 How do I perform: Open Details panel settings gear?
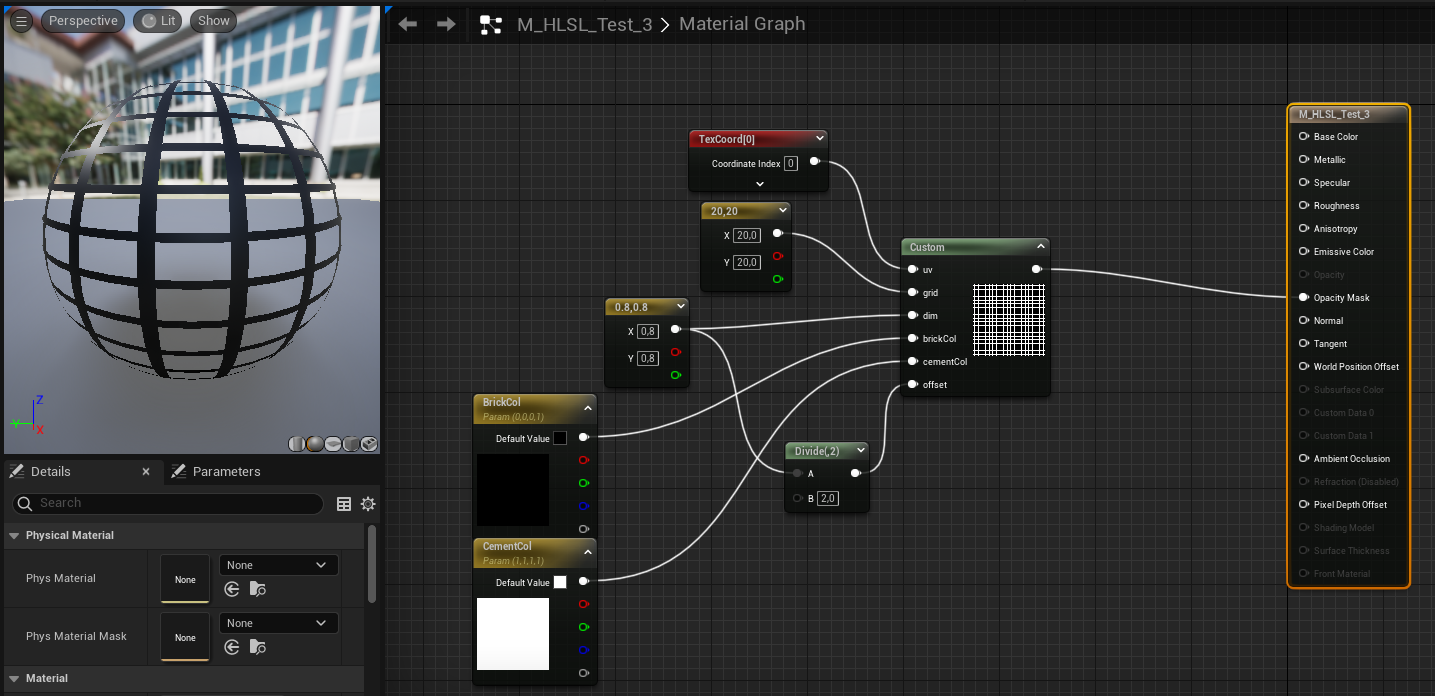(368, 504)
